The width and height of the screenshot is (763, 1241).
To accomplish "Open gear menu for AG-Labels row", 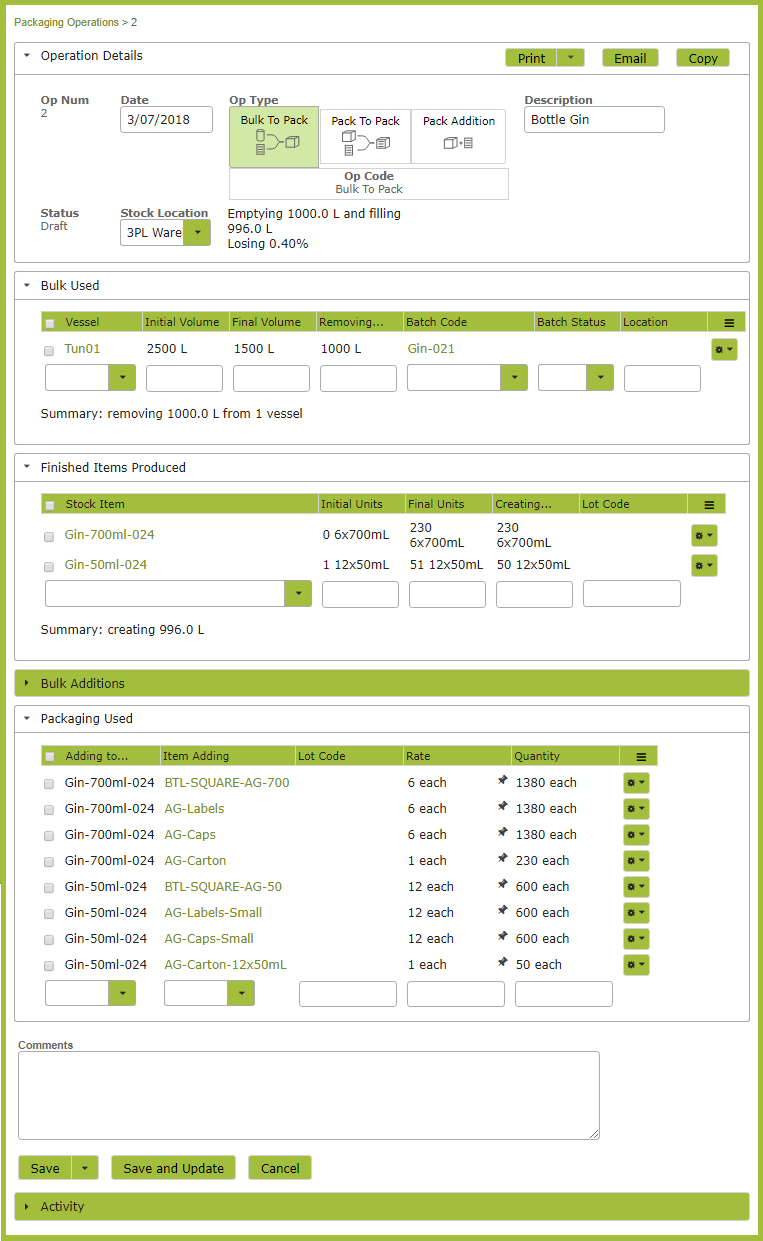I will 636,809.
